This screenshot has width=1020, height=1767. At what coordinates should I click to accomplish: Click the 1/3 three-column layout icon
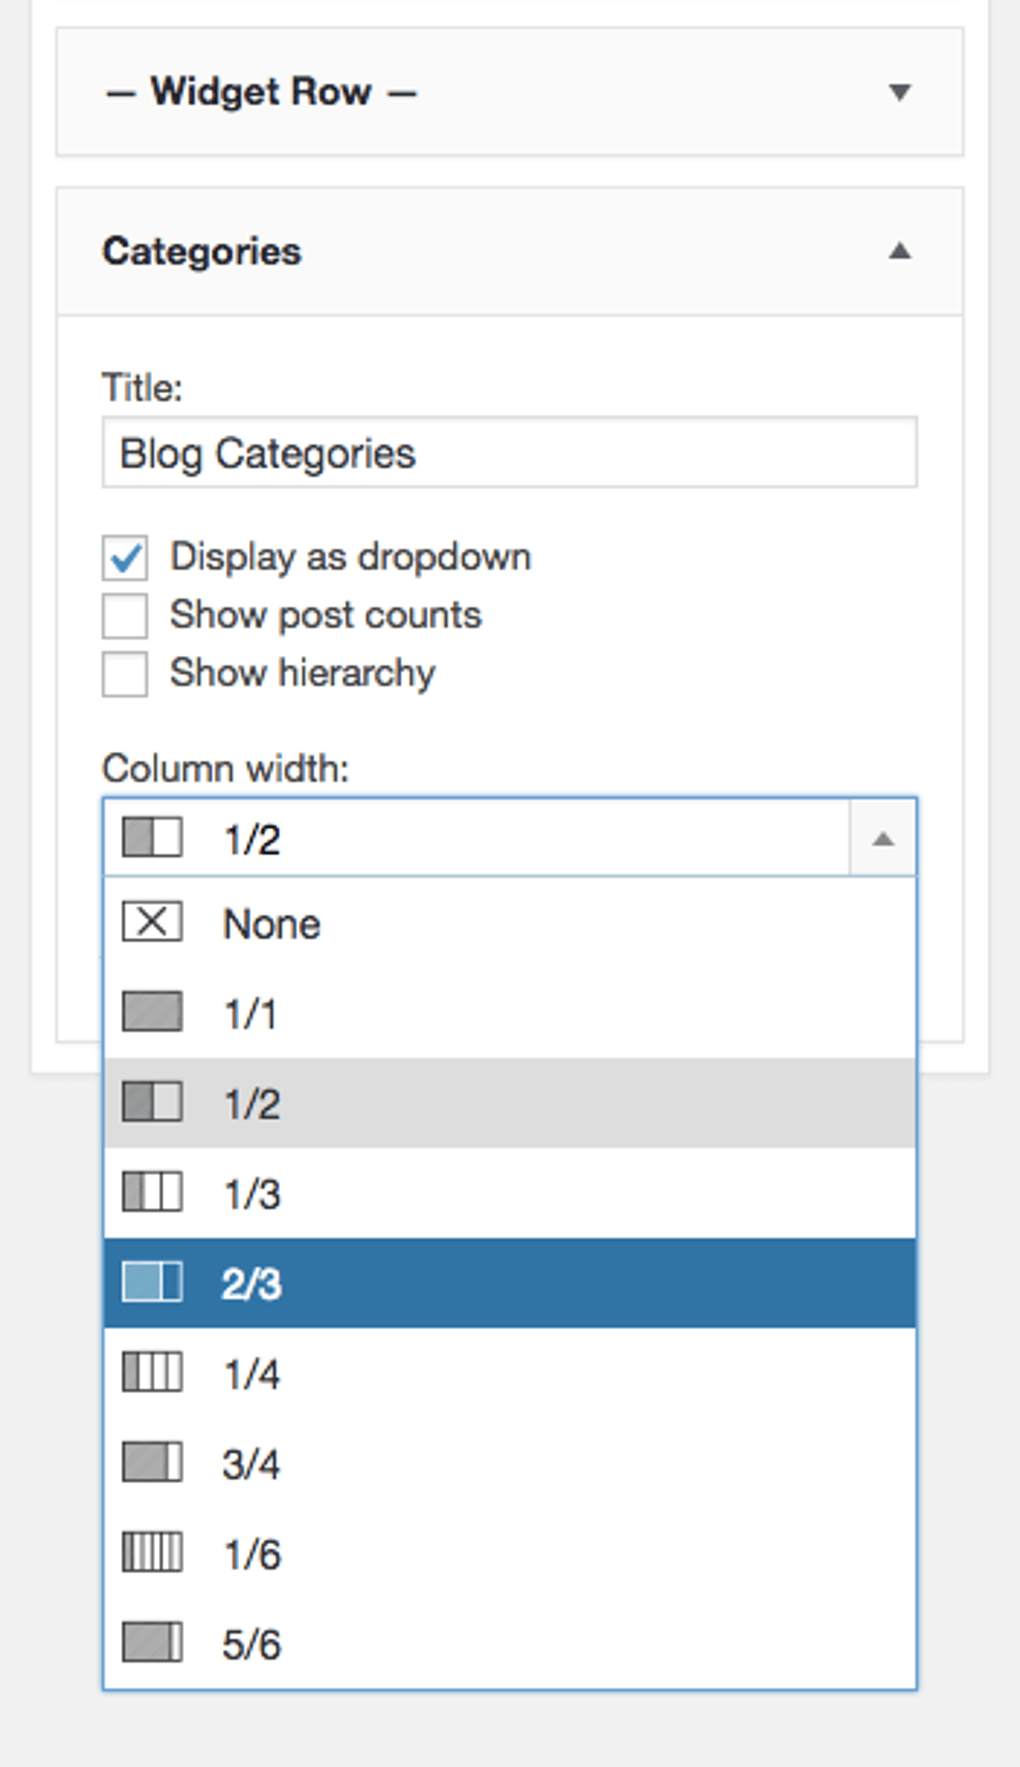coord(151,1192)
